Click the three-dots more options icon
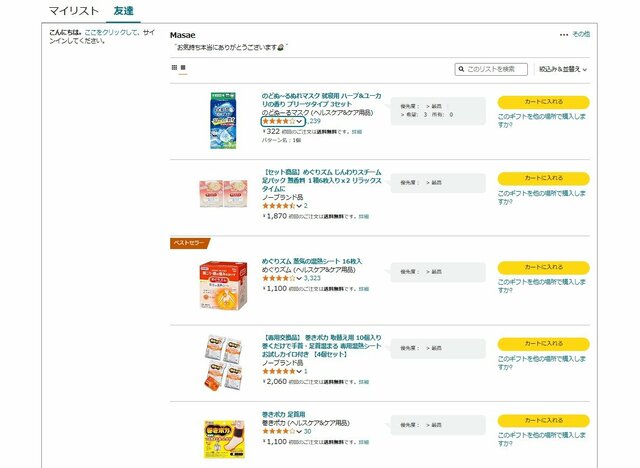This screenshot has height=468, width=640. (x=564, y=34)
